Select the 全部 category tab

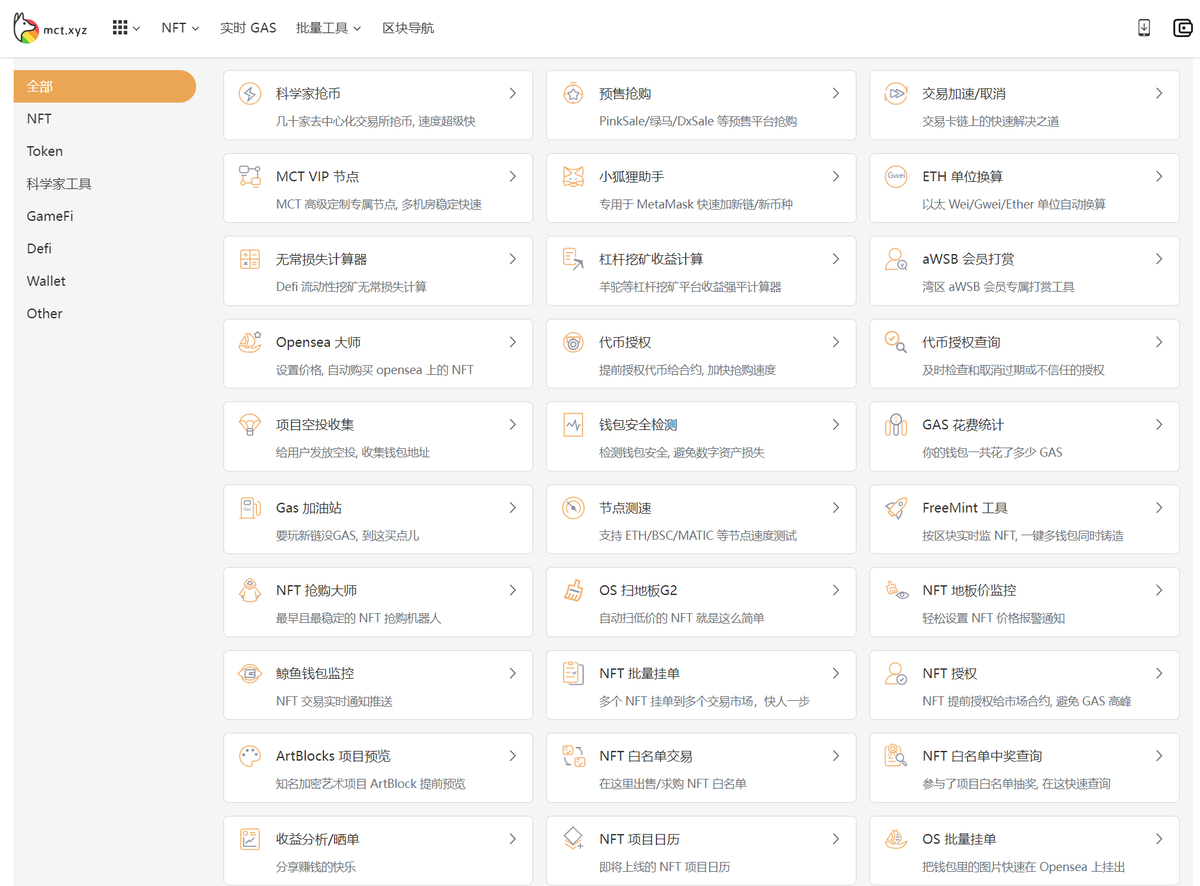[x=104, y=86]
